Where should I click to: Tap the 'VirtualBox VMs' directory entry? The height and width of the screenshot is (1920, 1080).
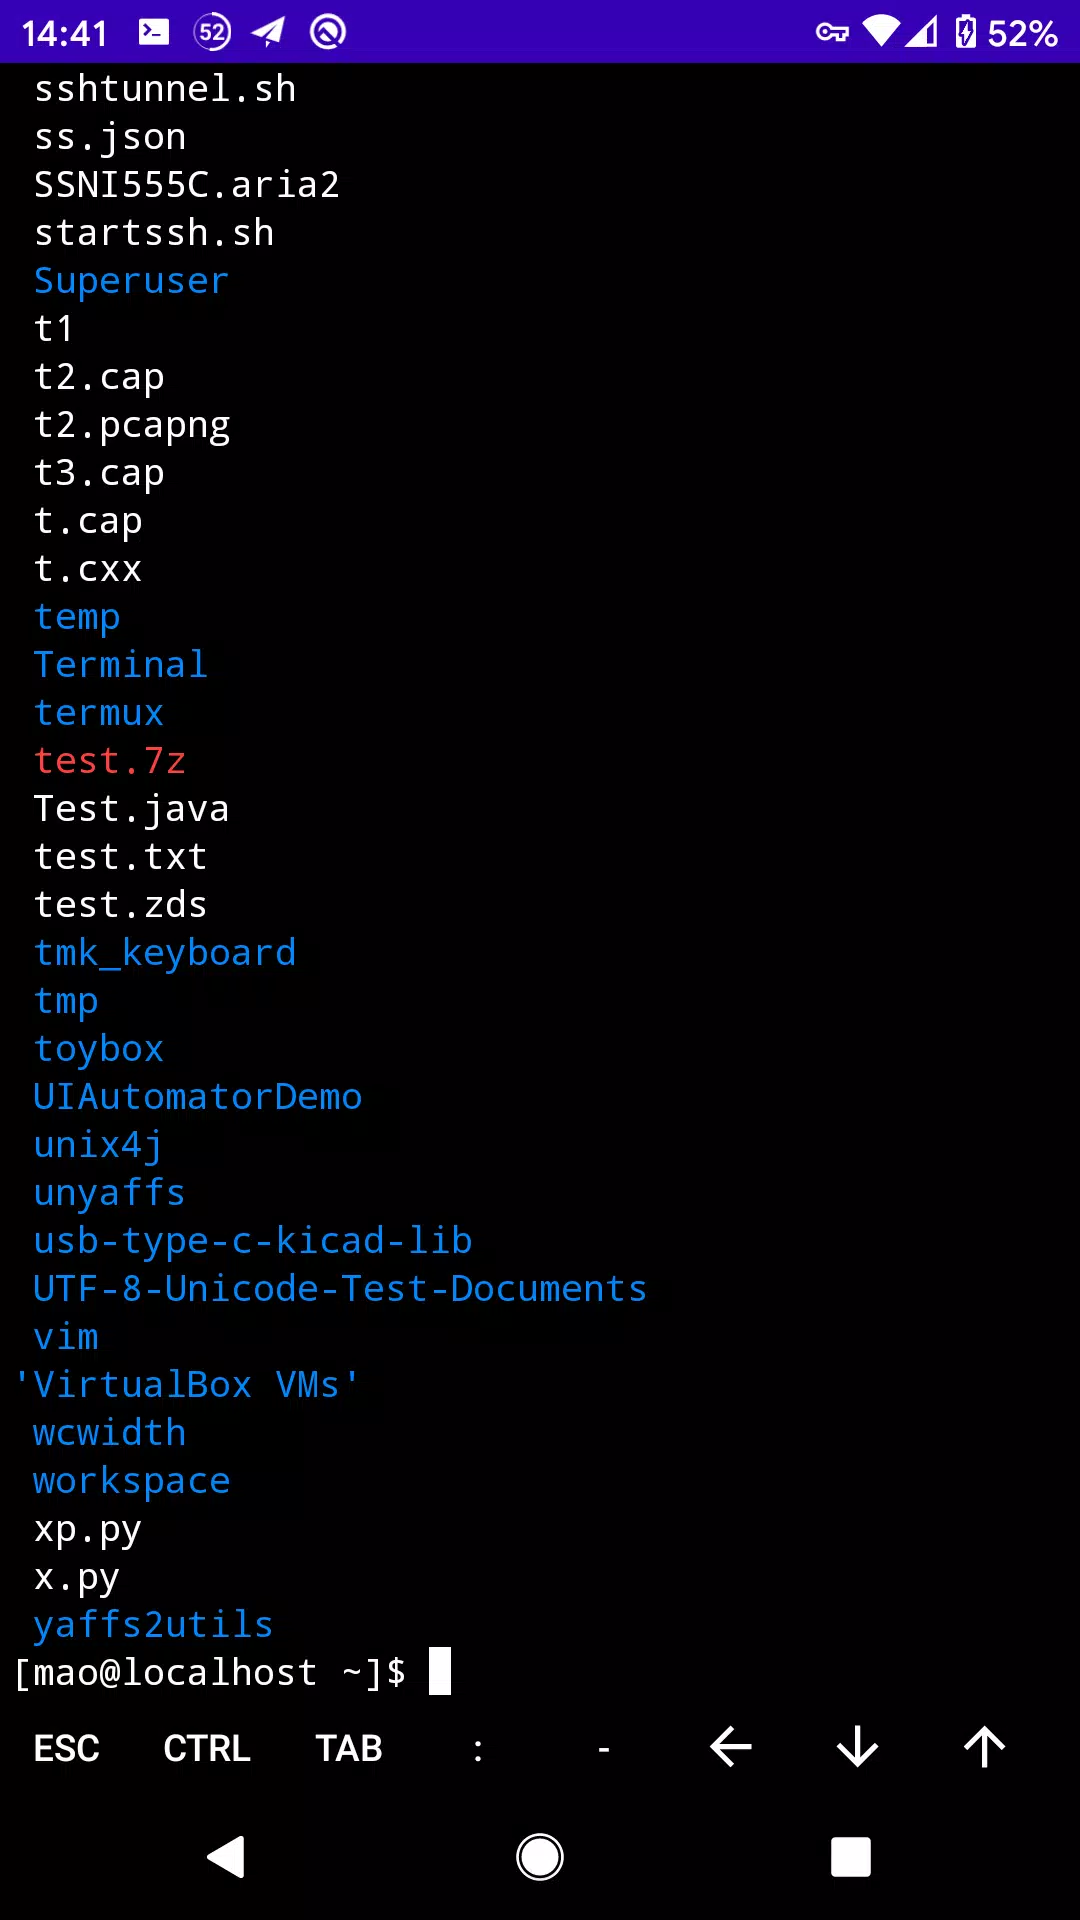coord(187,1385)
